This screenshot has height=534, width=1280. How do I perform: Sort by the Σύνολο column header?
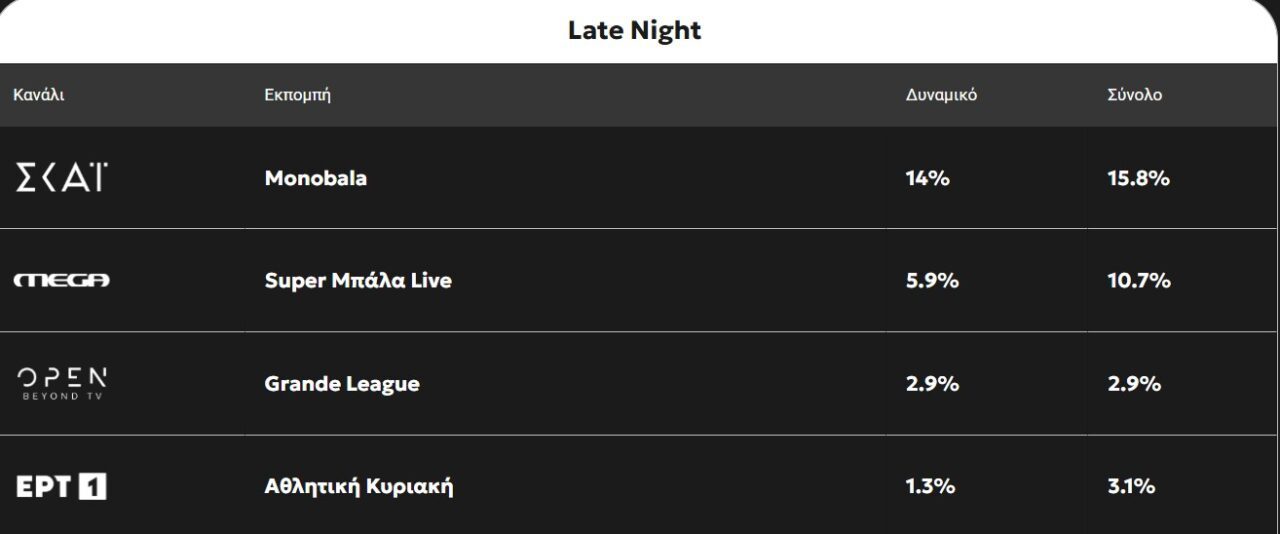[x=1134, y=95]
